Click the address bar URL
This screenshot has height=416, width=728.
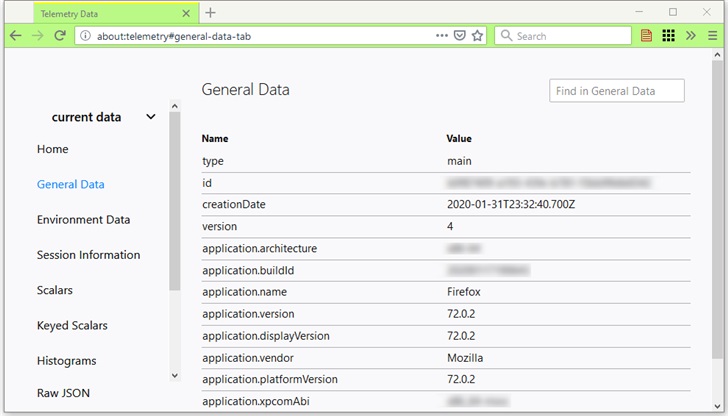(x=174, y=36)
